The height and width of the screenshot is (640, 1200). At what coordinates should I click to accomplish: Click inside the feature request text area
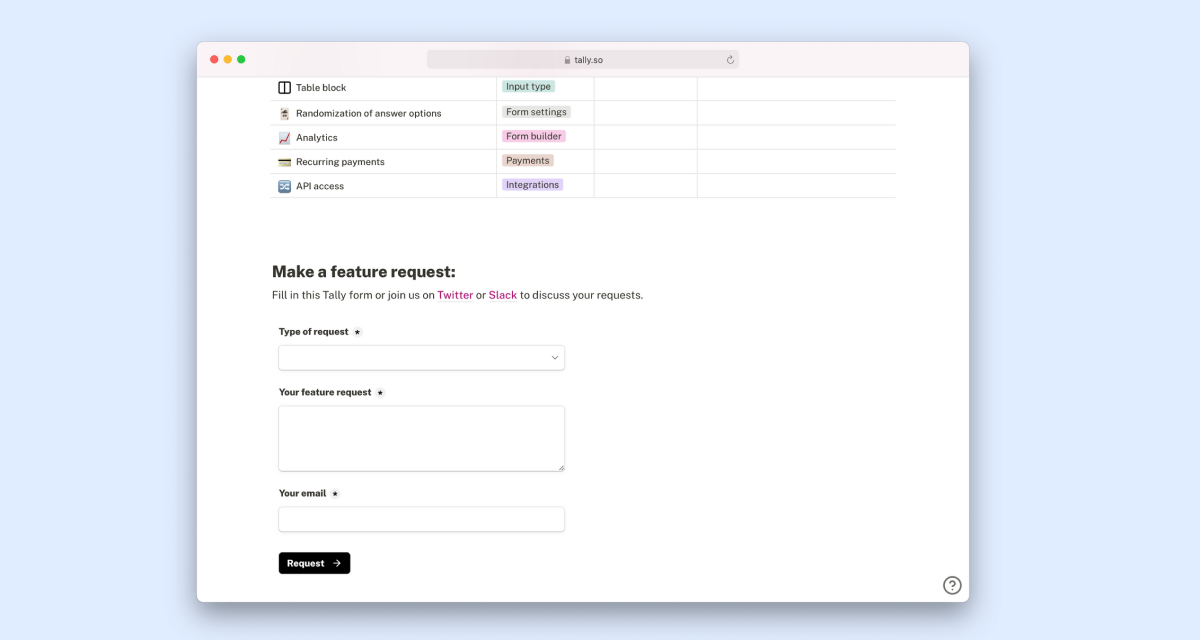421,437
